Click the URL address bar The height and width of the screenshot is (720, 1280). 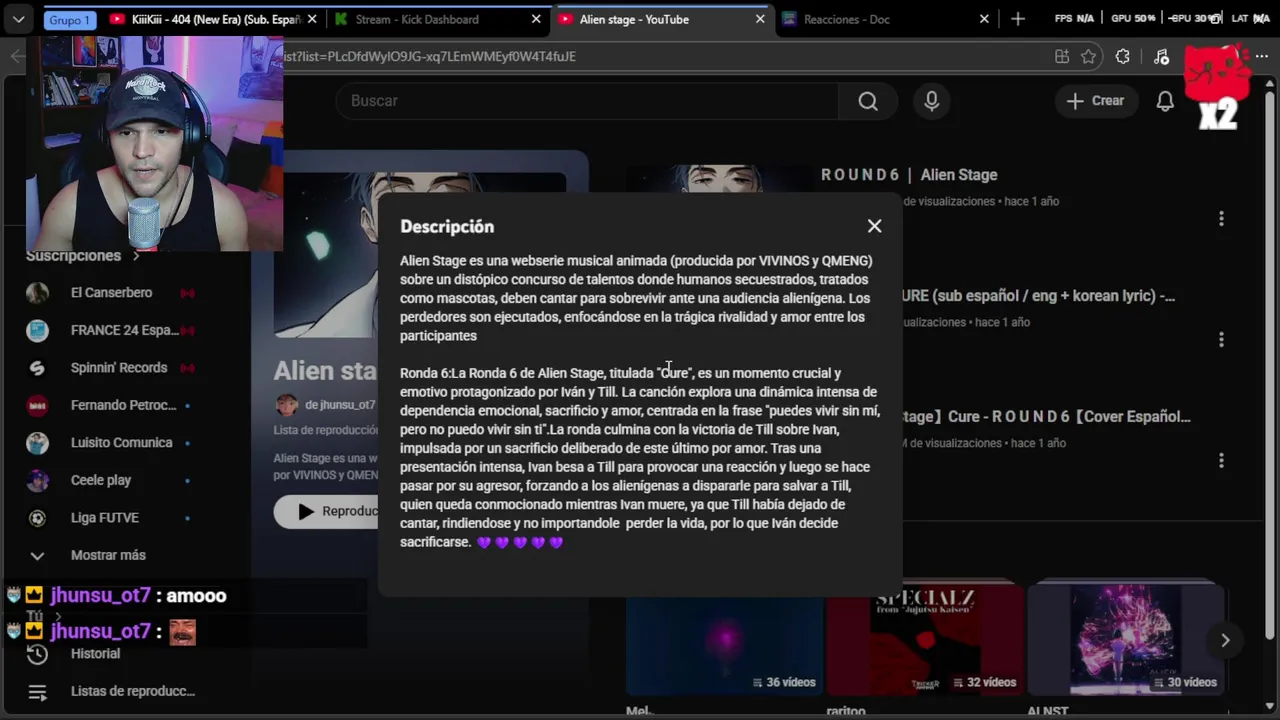[x=660, y=57]
